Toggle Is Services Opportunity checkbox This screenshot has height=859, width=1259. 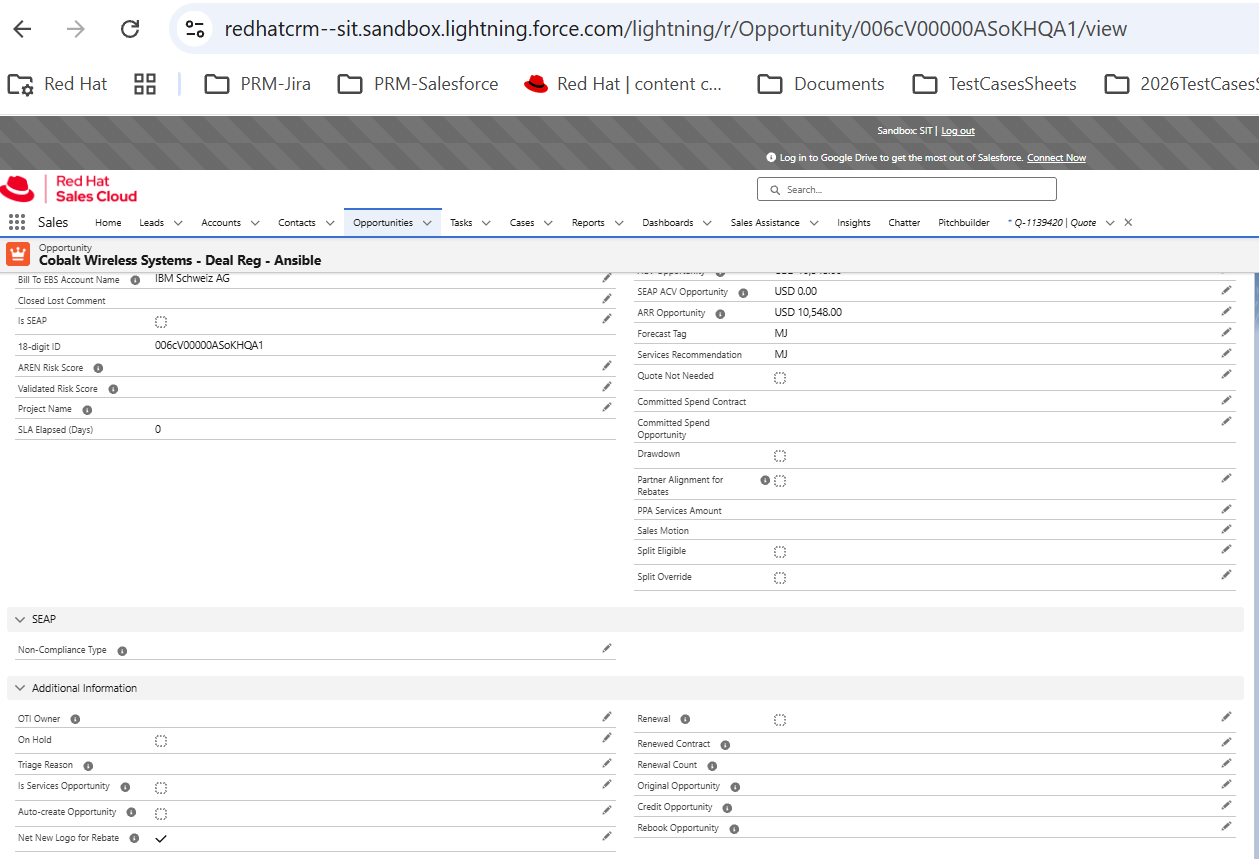click(161, 788)
